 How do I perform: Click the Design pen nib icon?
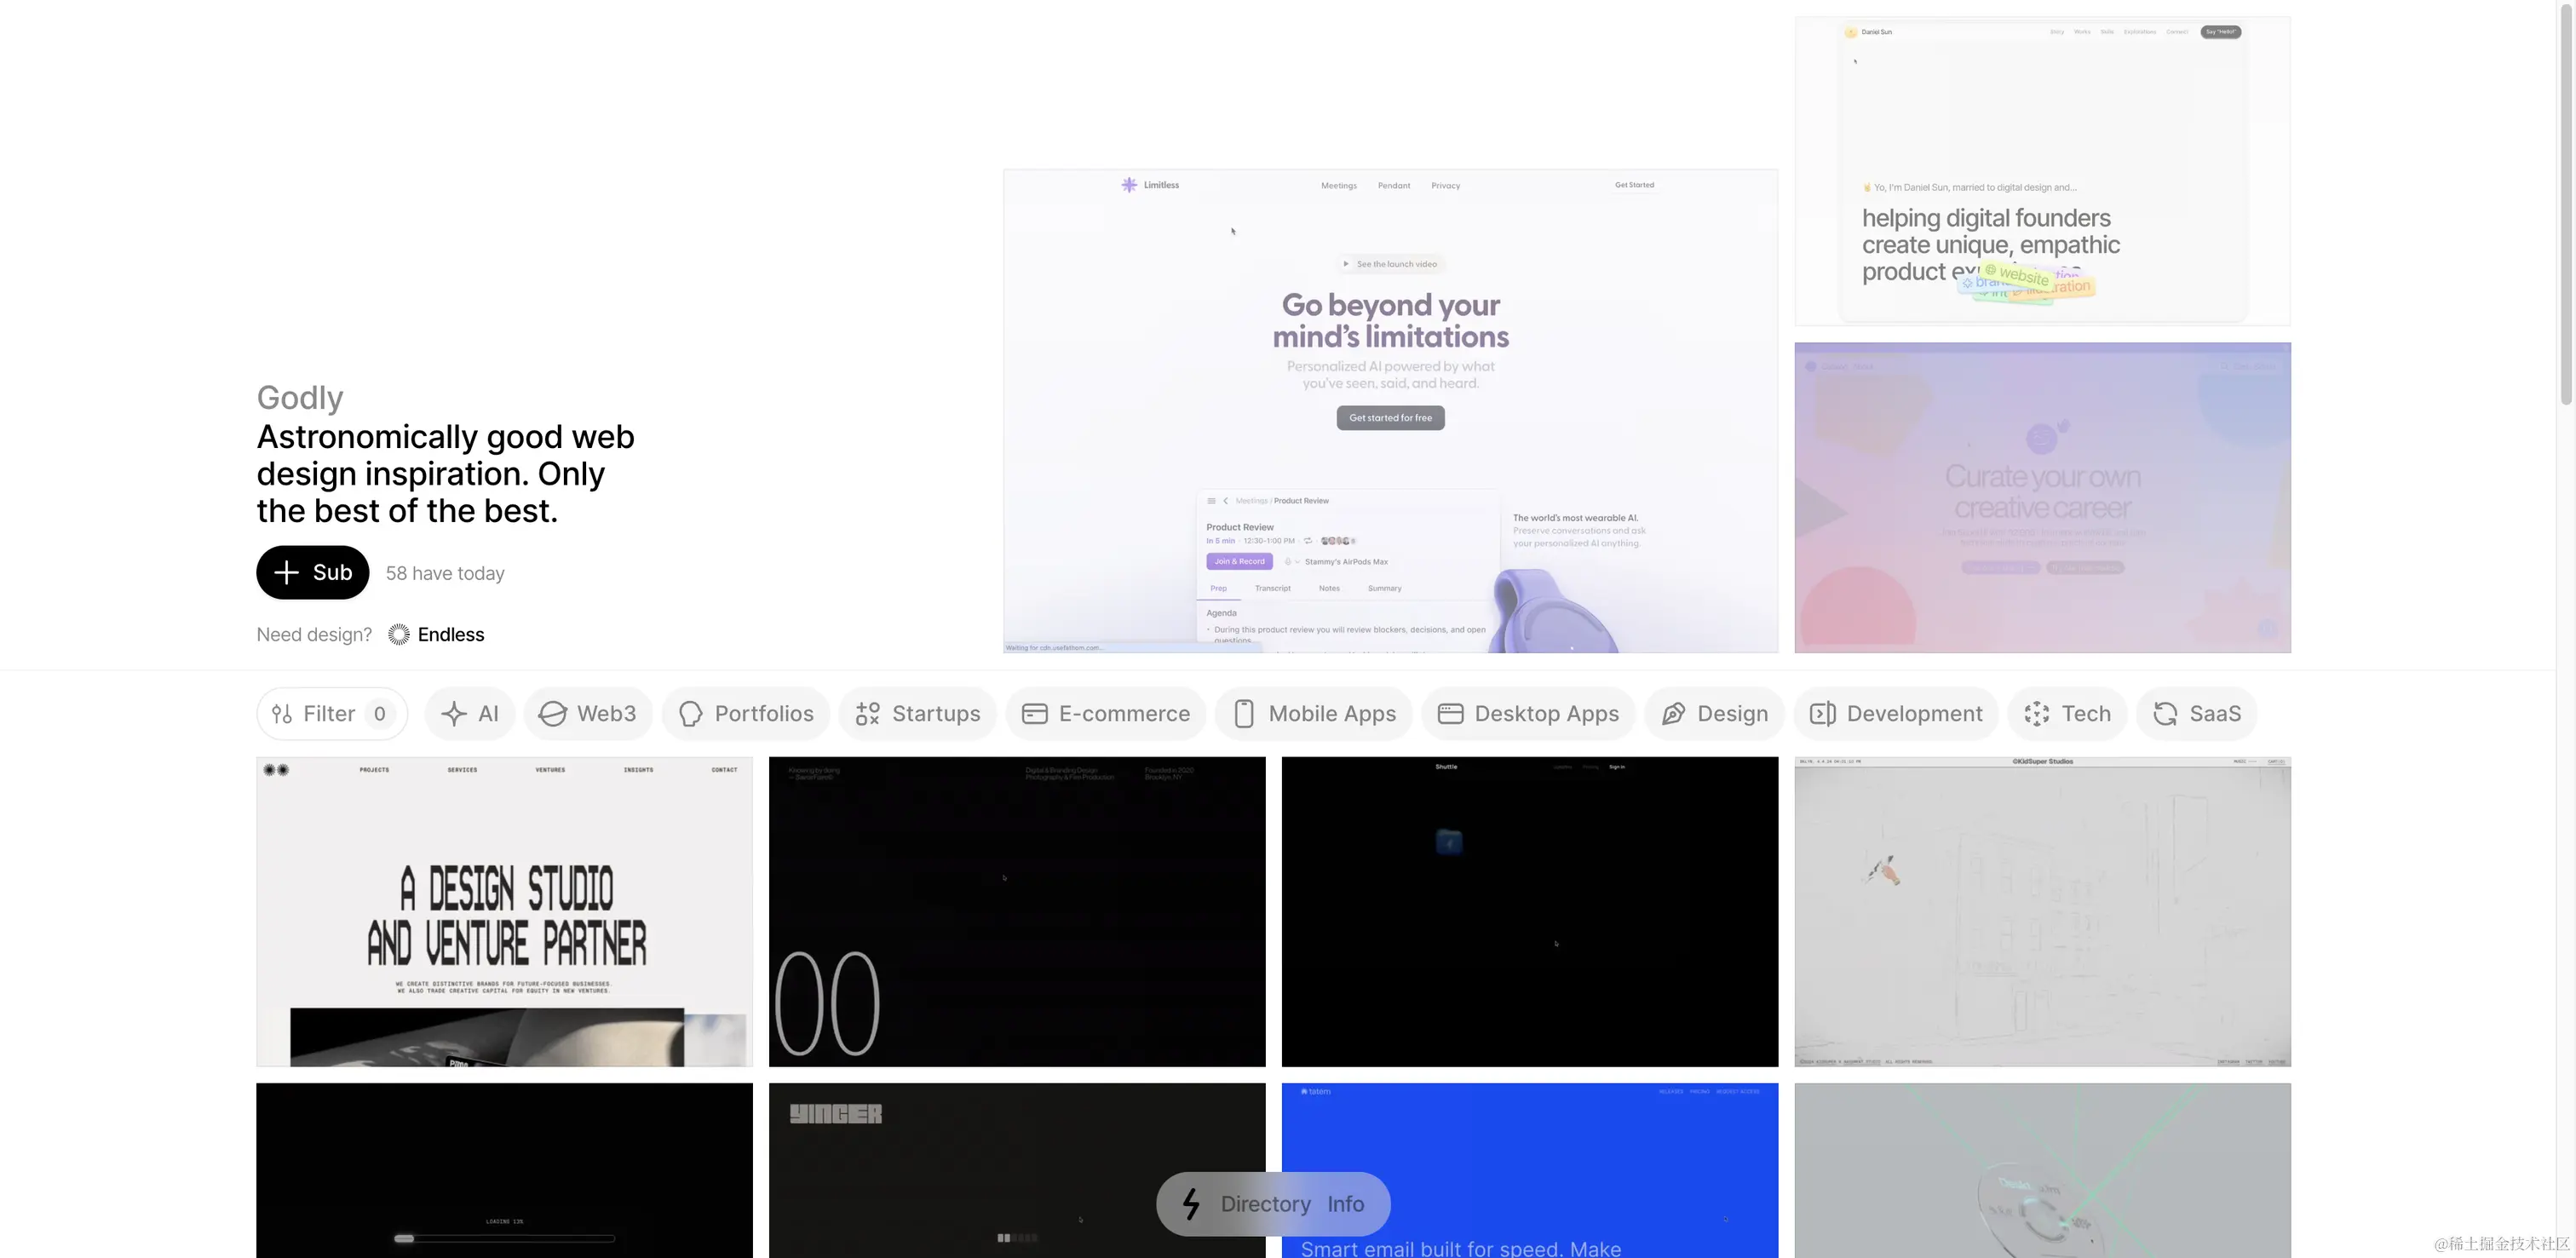click(x=1672, y=714)
